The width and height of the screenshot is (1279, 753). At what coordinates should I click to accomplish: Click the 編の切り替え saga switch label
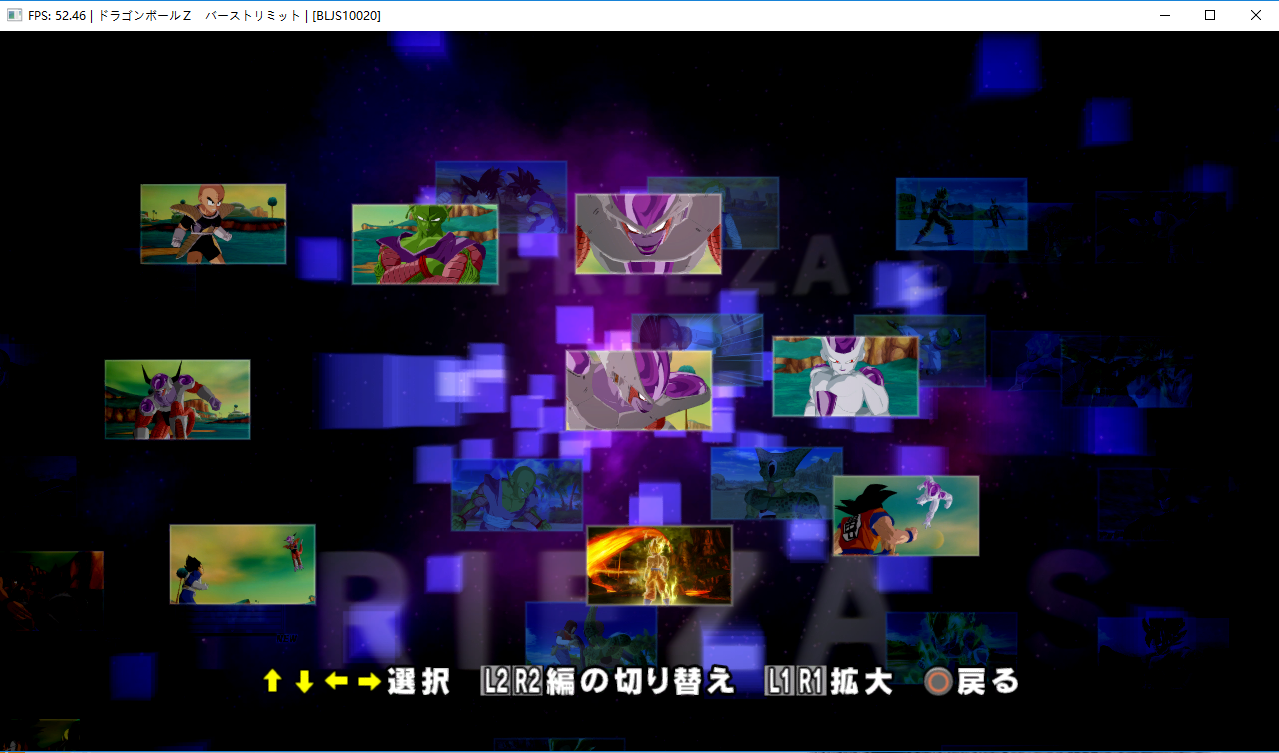pos(640,682)
